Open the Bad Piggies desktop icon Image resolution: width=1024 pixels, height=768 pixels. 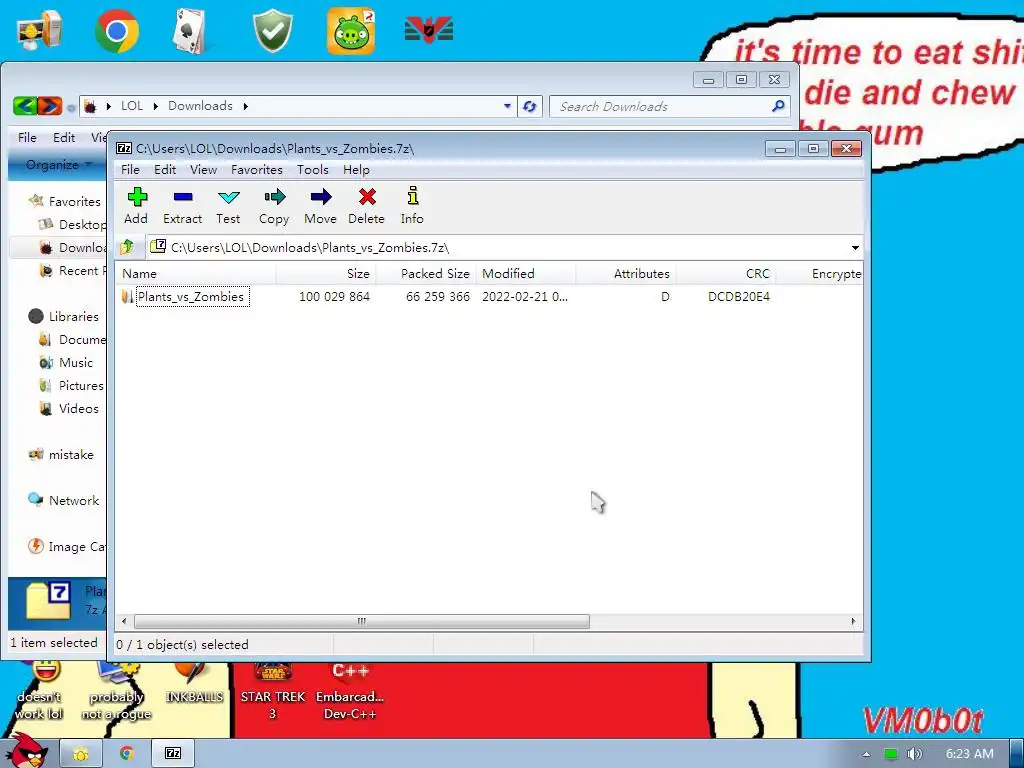pos(351,31)
